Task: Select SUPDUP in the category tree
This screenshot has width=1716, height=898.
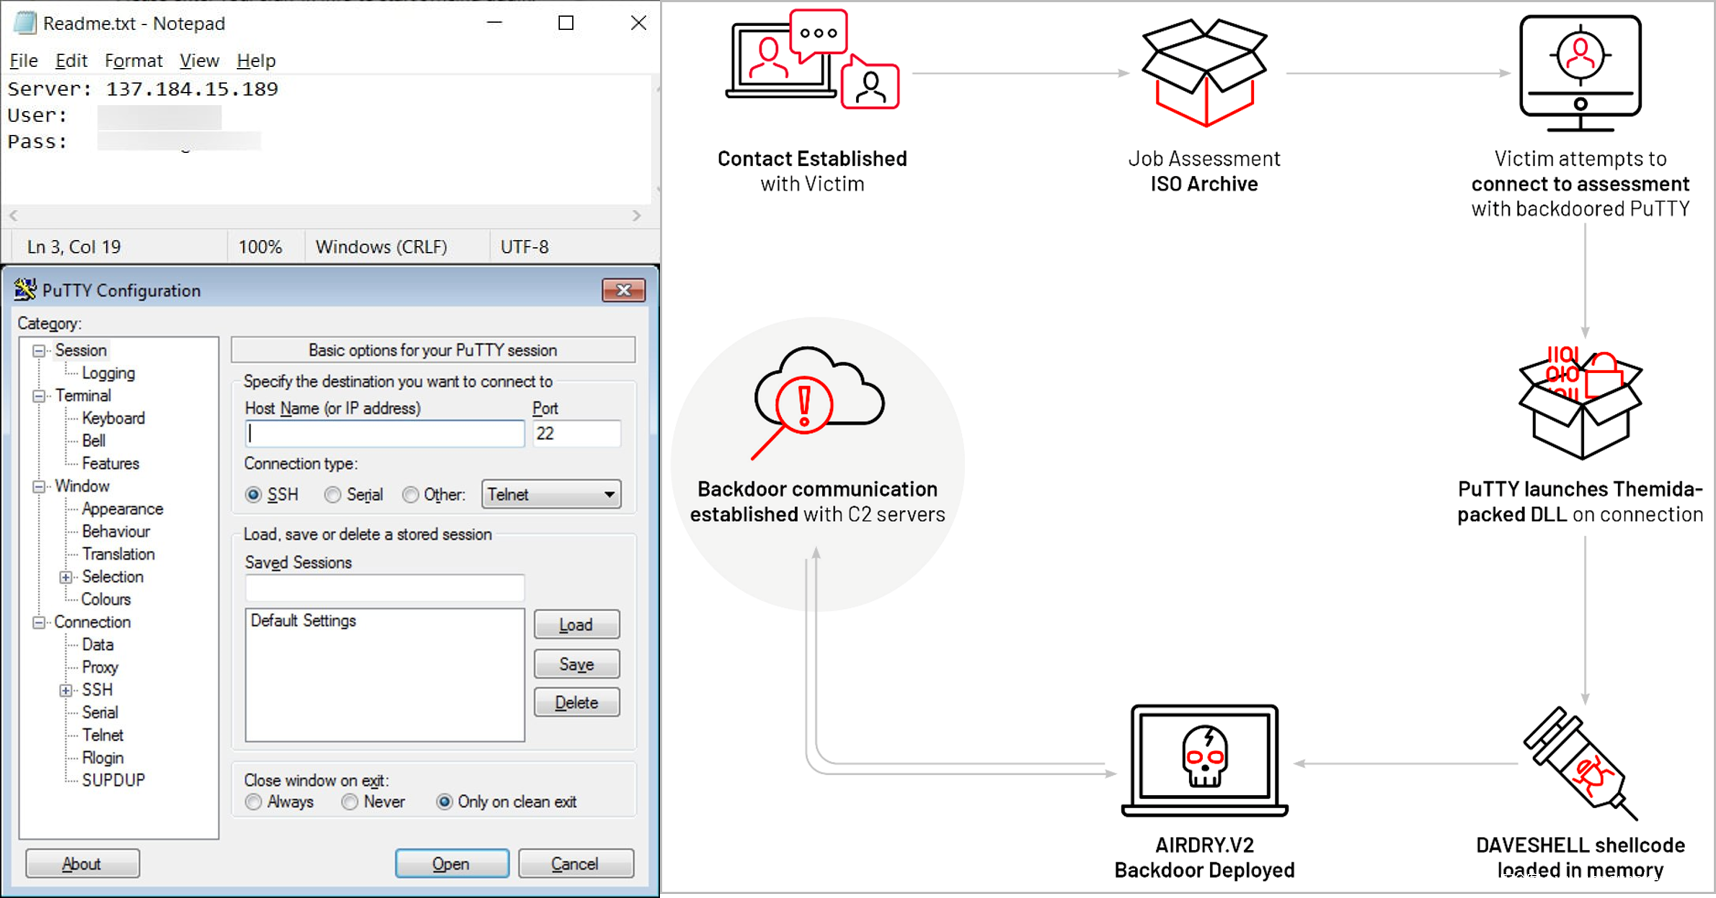Action: coord(113,780)
